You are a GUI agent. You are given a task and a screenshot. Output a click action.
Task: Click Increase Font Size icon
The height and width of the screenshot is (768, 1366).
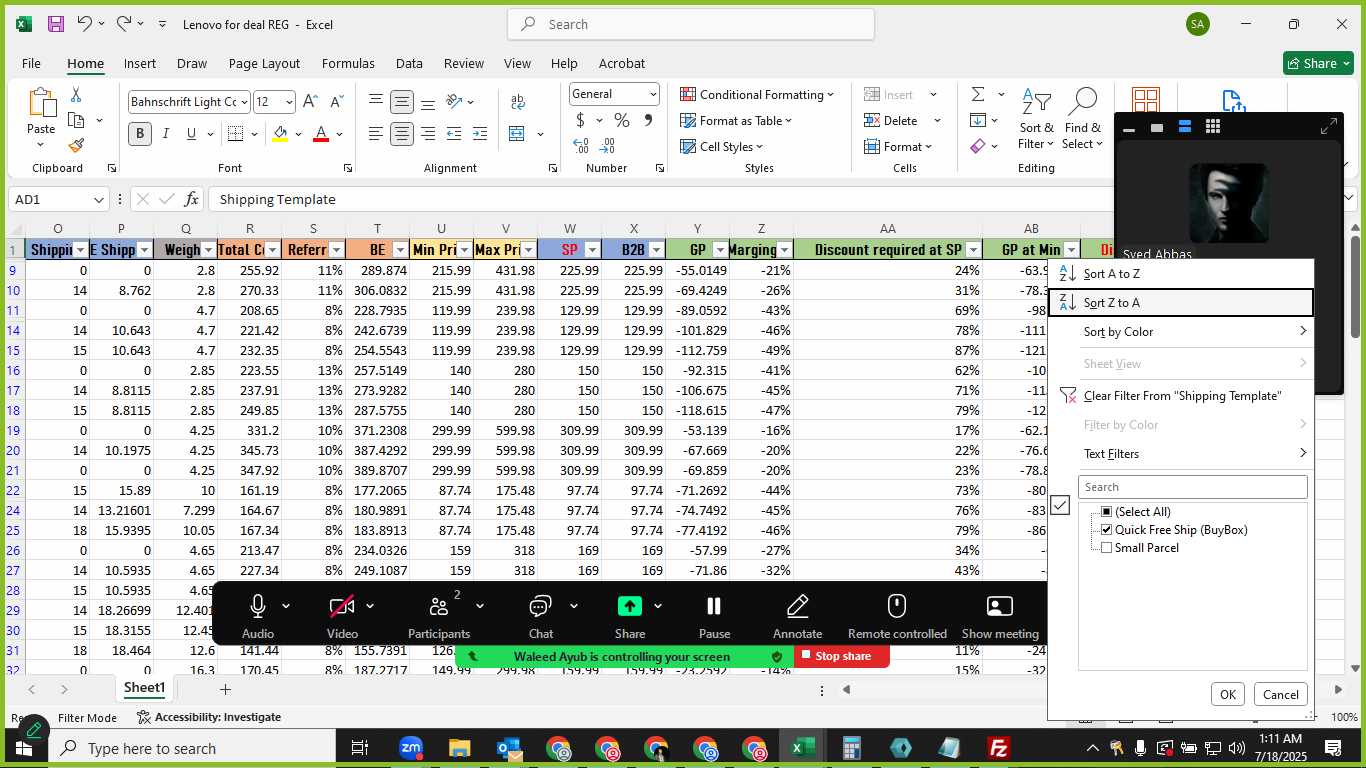[310, 101]
